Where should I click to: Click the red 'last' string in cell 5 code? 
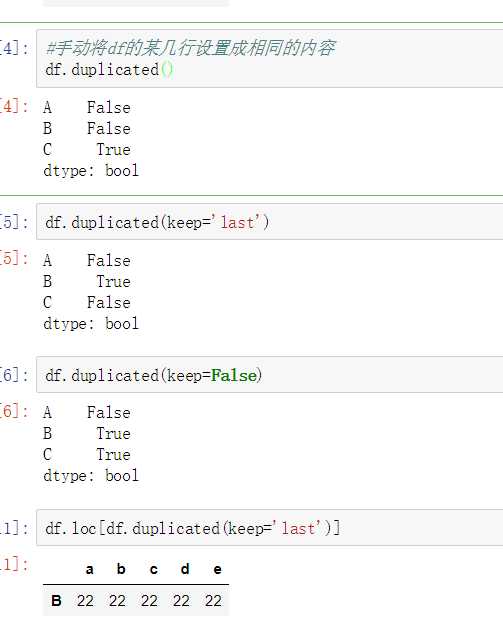(237, 222)
